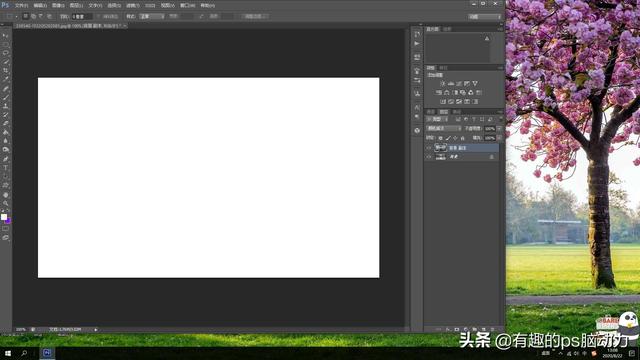Screen dimensions: 640x360
Task: Choose Add to selection mode
Action: pos(33,16)
